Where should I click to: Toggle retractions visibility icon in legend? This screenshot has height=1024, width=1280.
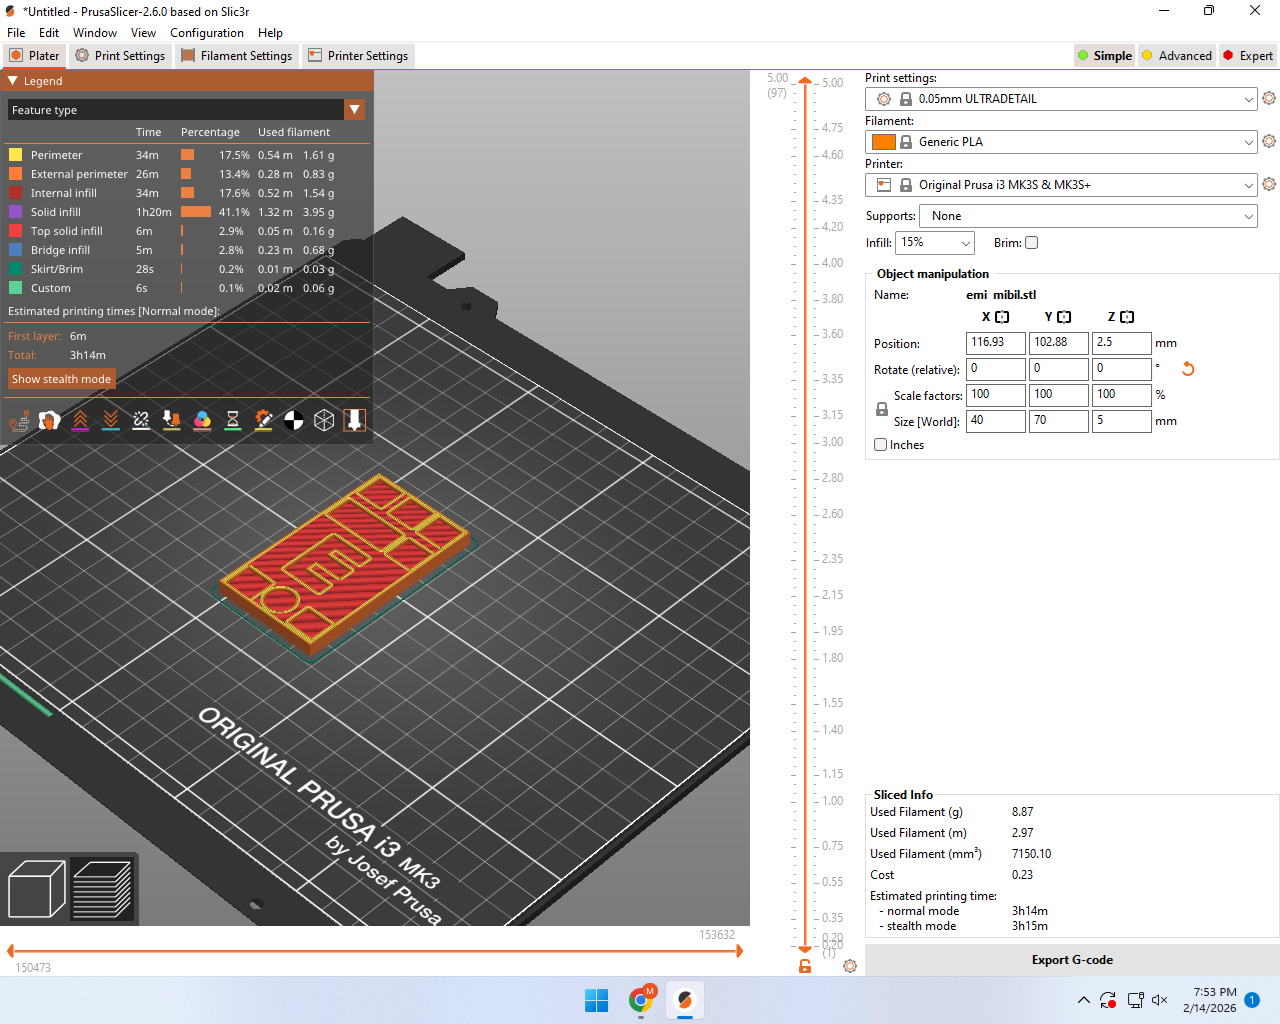pos(80,421)
